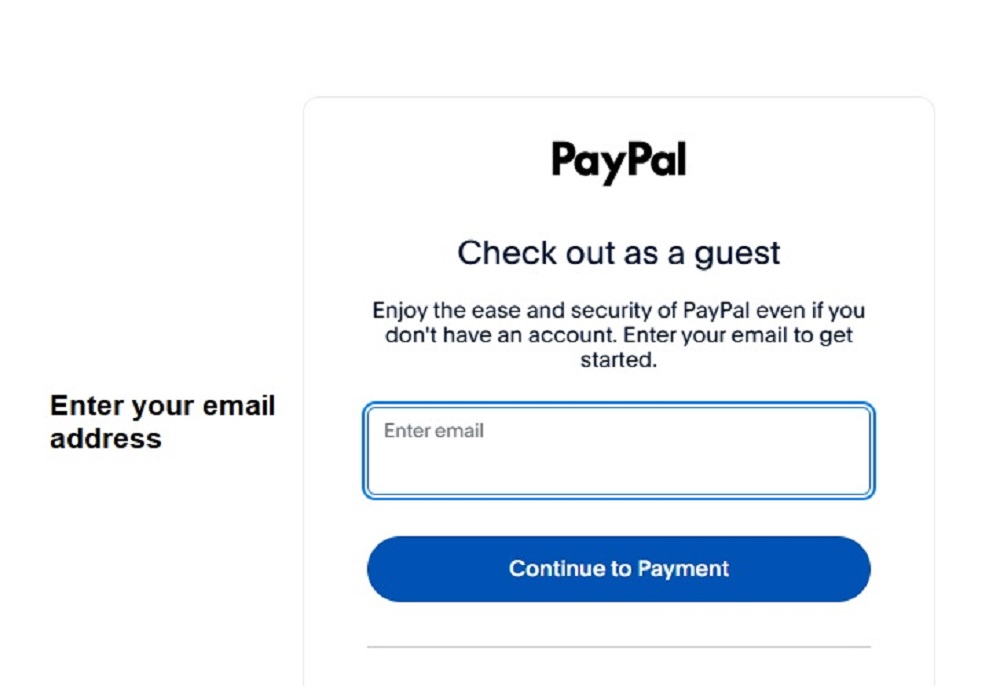The height and width of the screenshot is (686, 1000).
Task: Click the "Check out as a guest" heading
Action: (618, 253)
